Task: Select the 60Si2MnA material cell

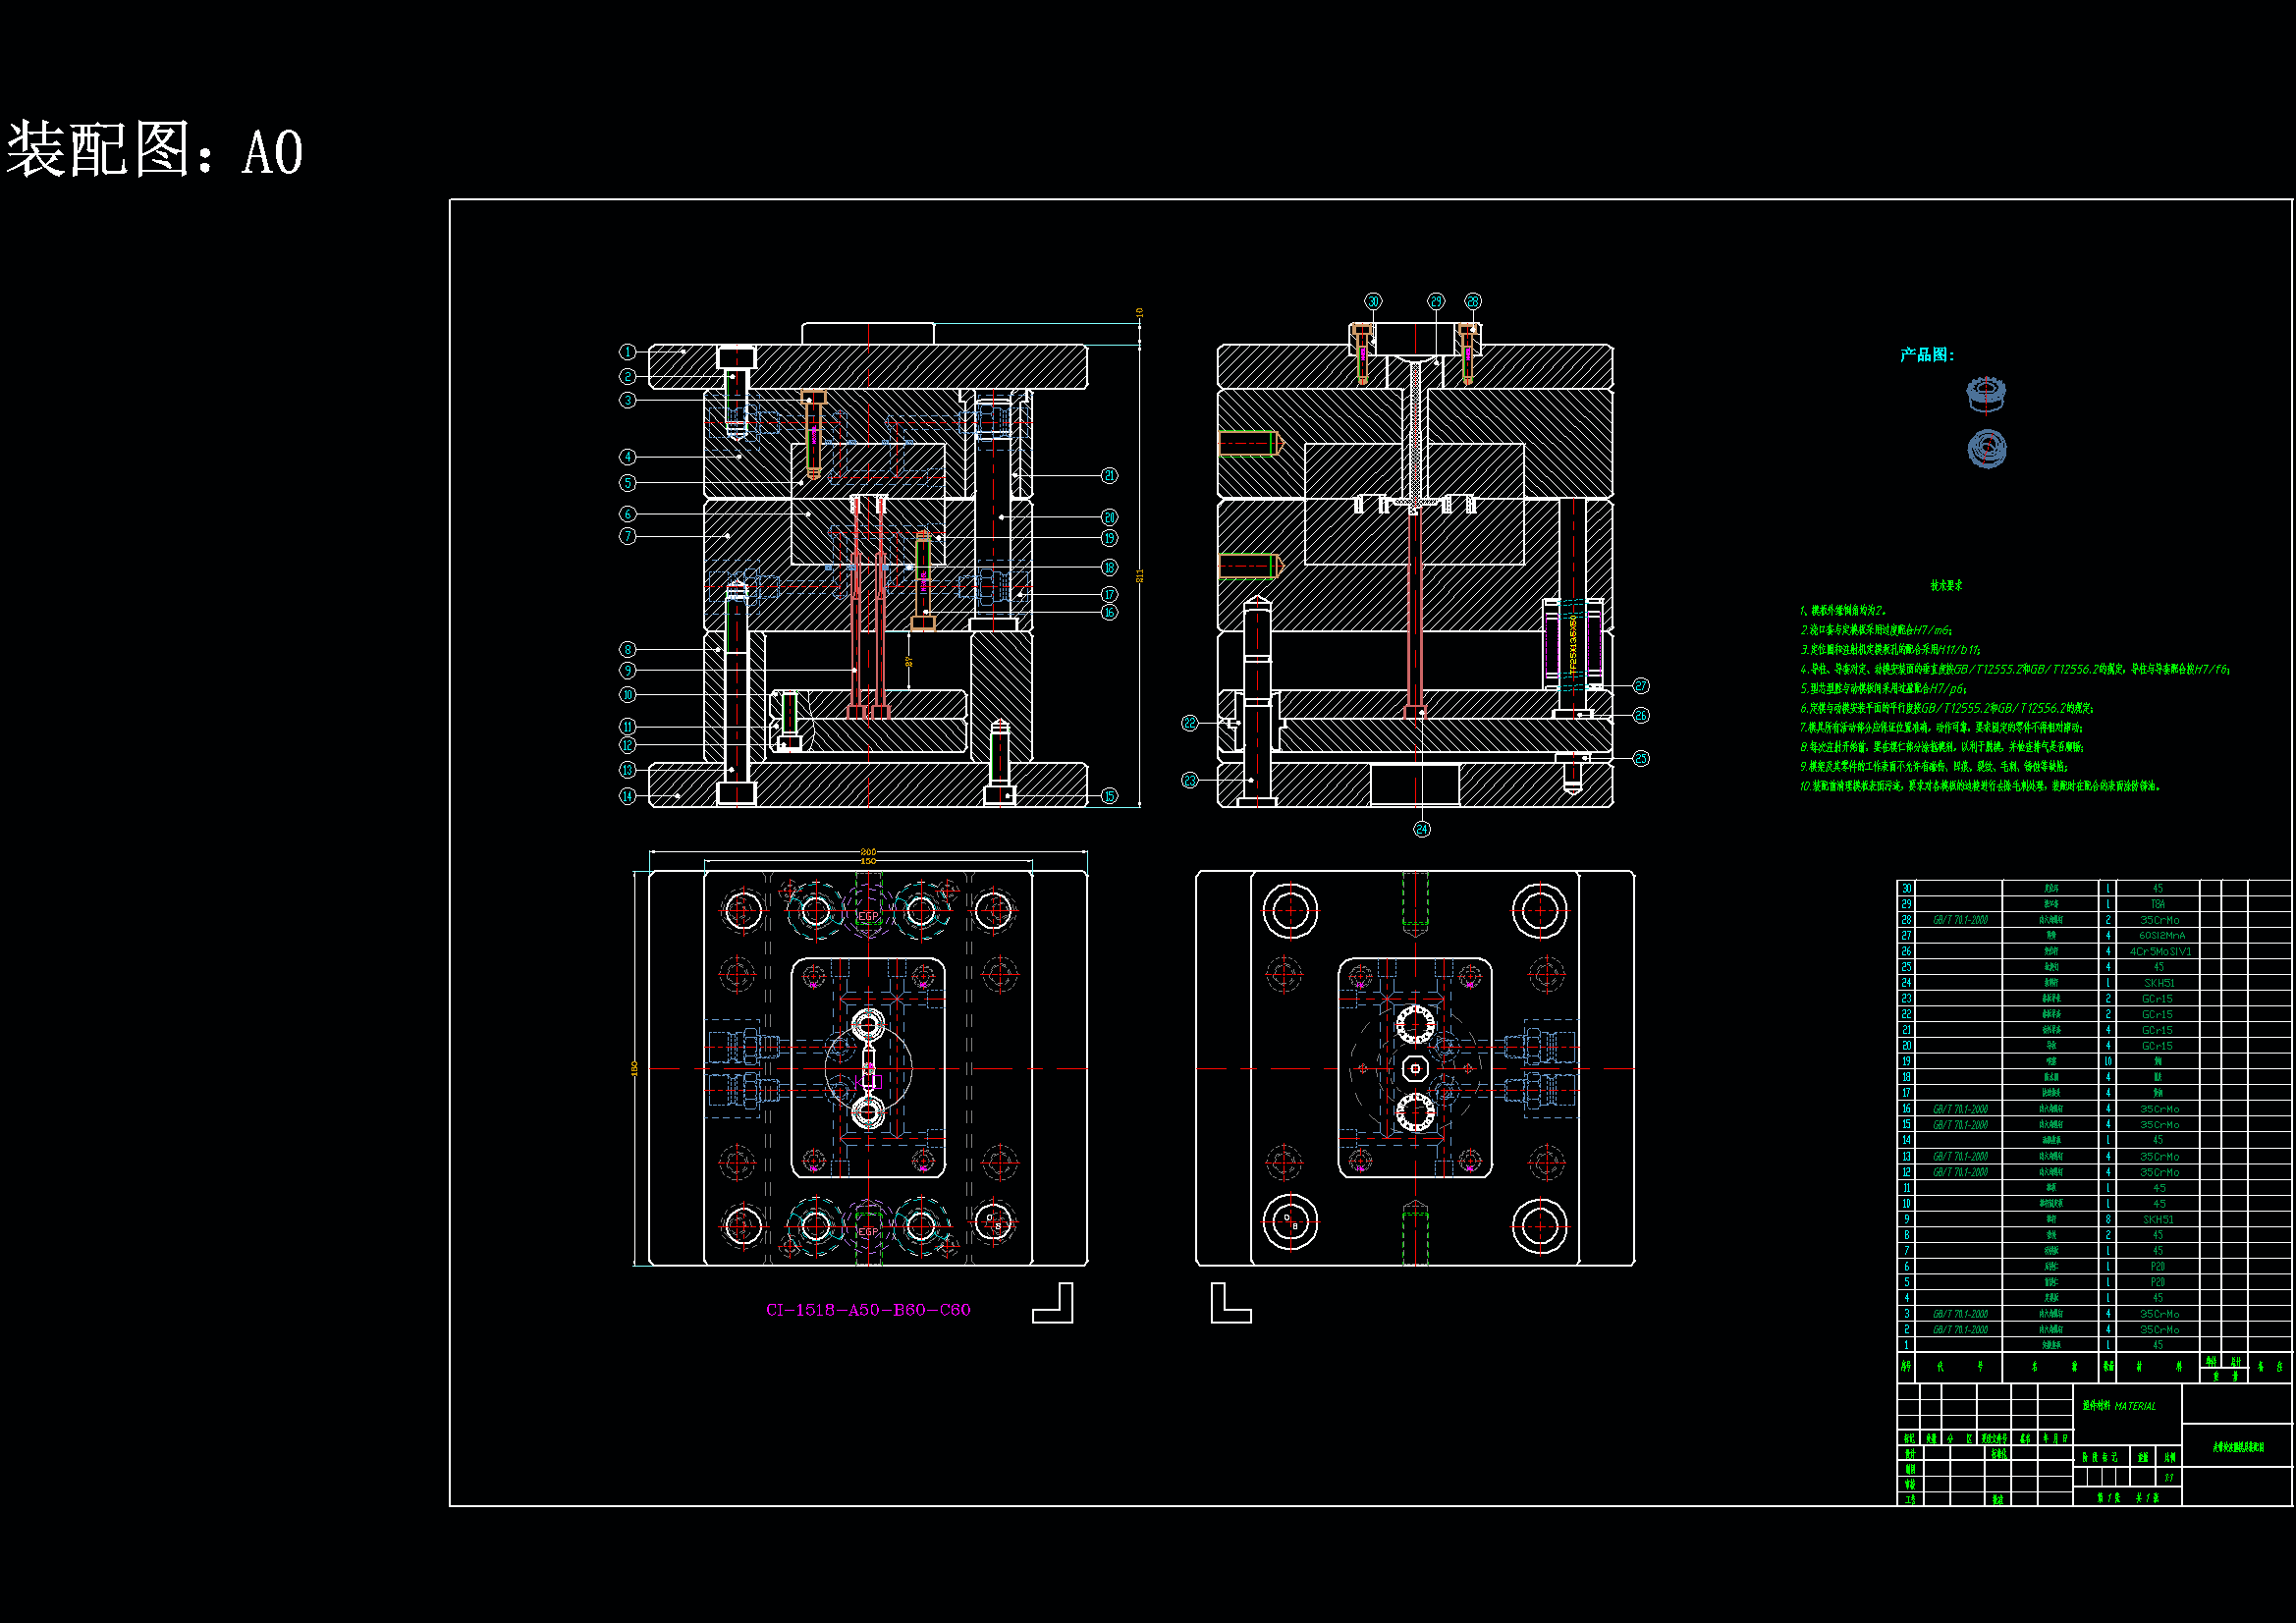Action: tap(2161, 936)
